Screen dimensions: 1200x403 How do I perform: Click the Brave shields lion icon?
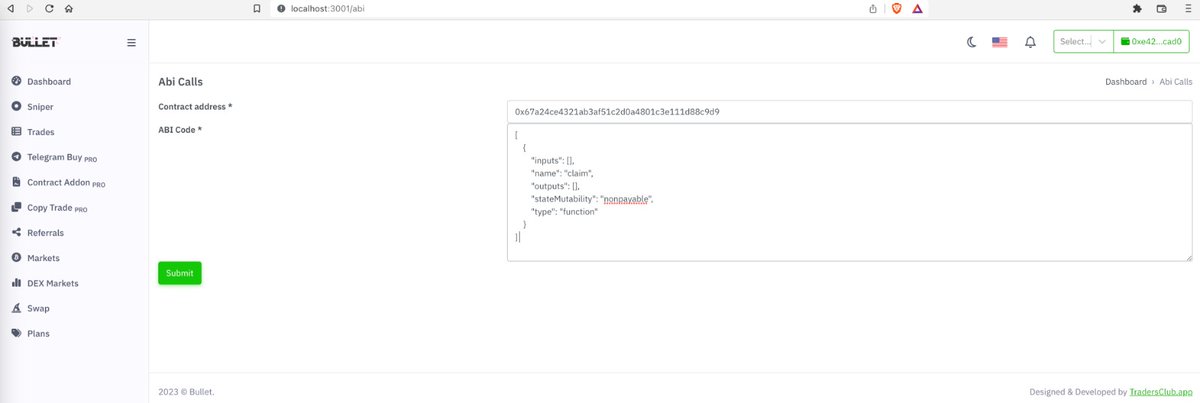[896, 8]
